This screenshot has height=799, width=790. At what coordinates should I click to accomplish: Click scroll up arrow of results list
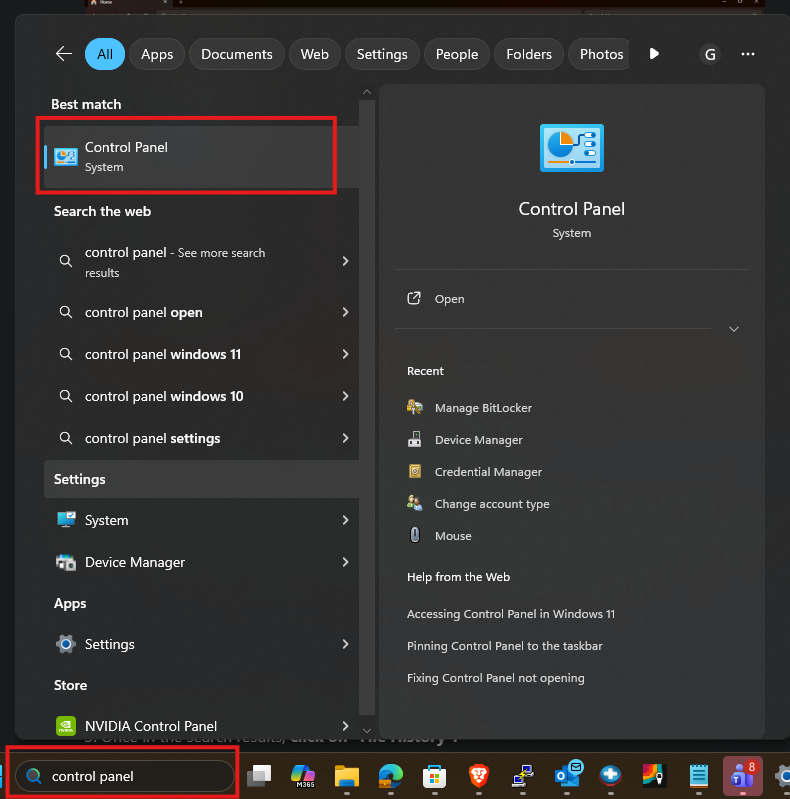coord(366,92)
